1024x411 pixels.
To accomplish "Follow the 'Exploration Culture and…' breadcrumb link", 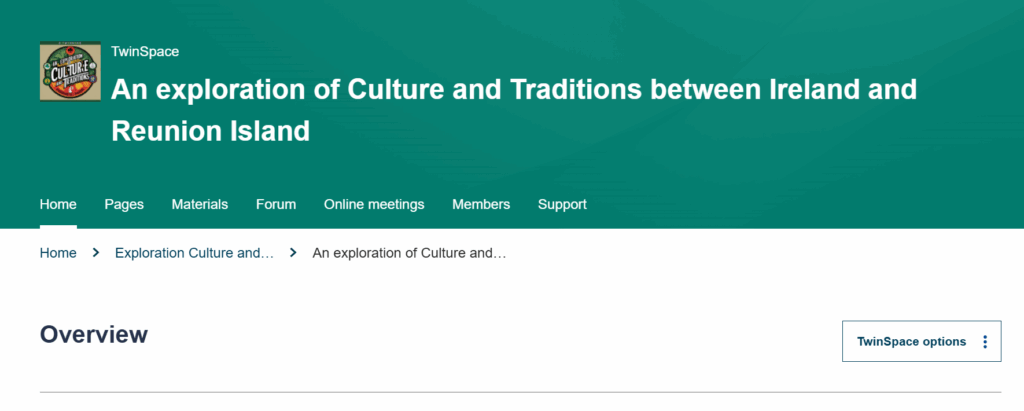I will [194, 253].
